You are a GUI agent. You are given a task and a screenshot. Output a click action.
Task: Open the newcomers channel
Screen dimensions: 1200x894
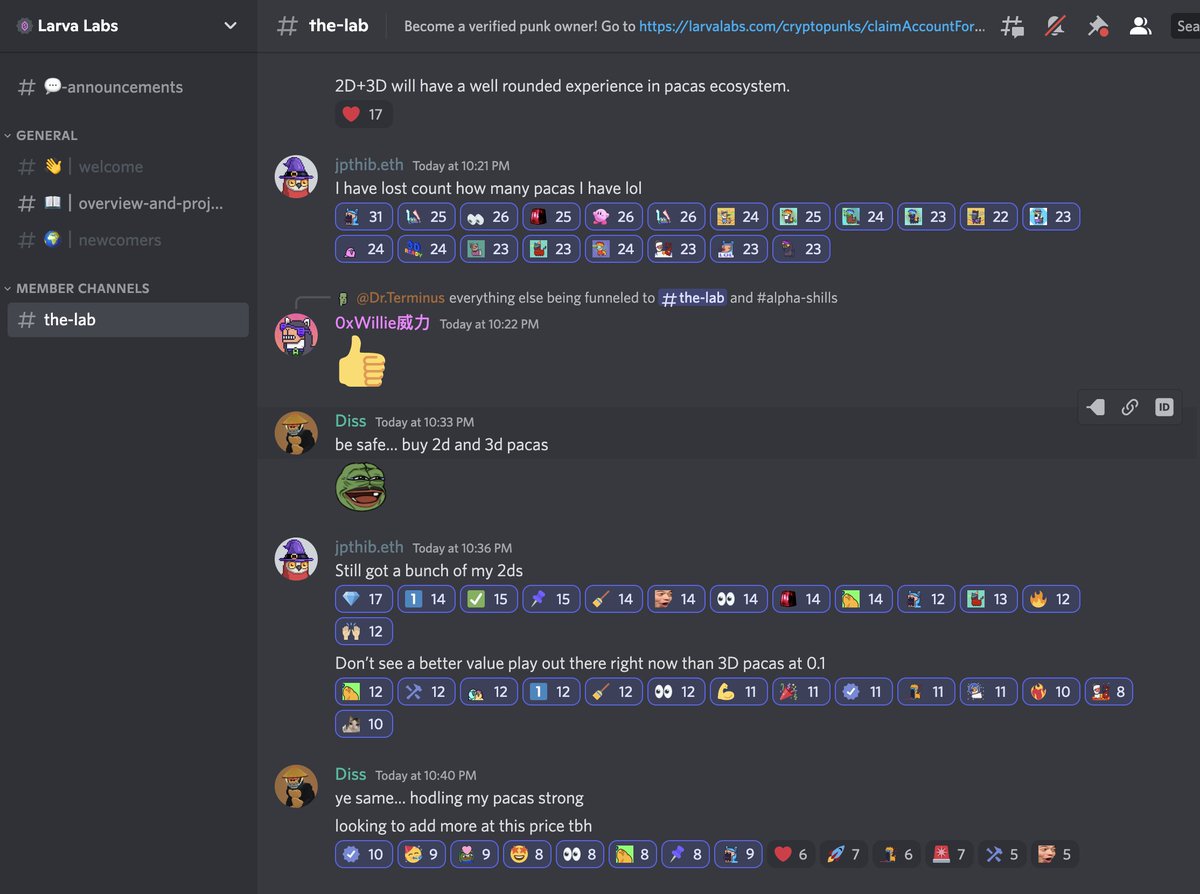tap(128, 240)
